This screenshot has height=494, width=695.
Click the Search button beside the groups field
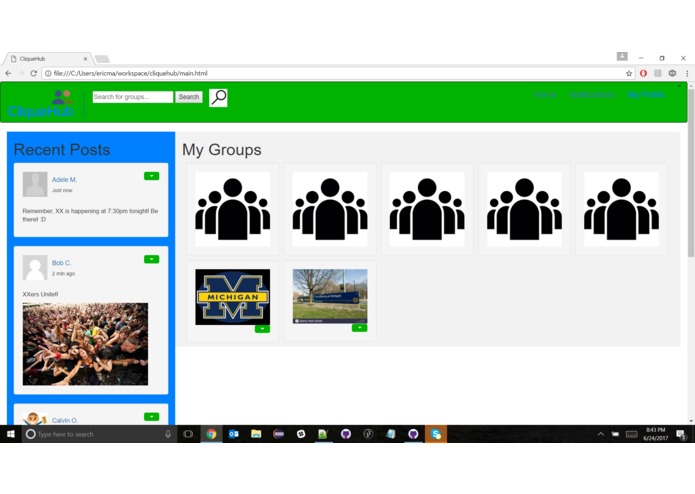pyautogui.click(x=189, y=97)
